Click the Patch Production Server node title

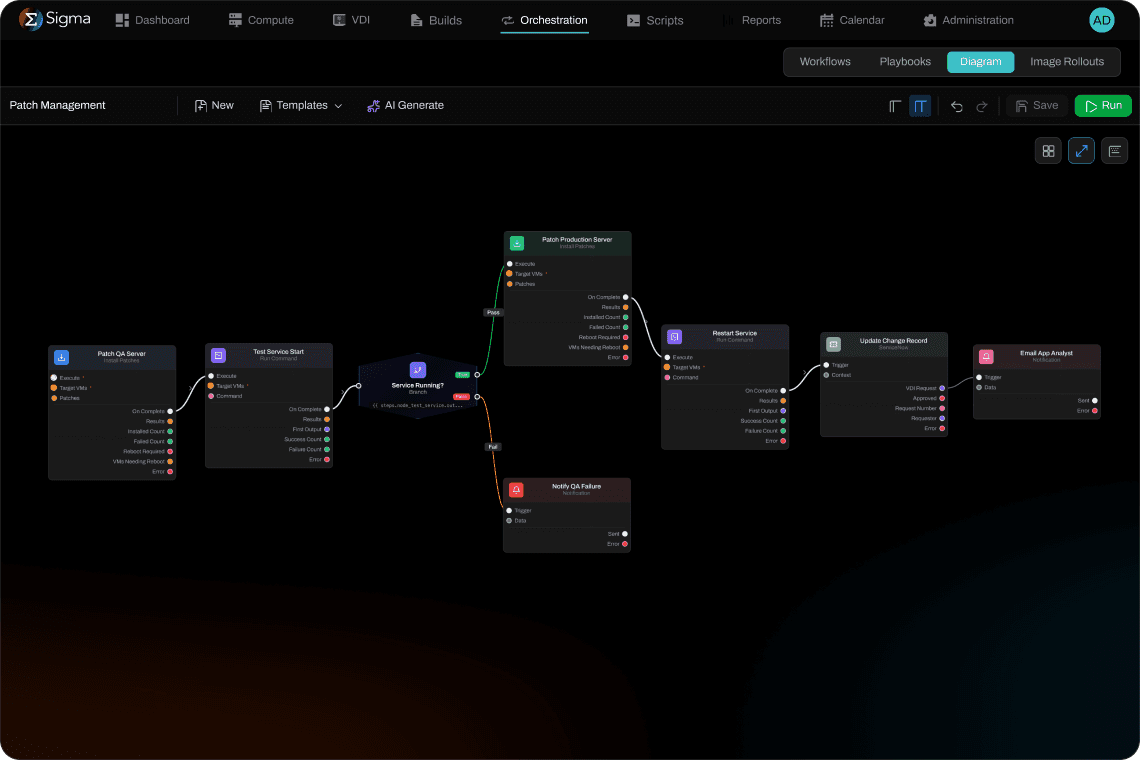click(x=577, y=239)
